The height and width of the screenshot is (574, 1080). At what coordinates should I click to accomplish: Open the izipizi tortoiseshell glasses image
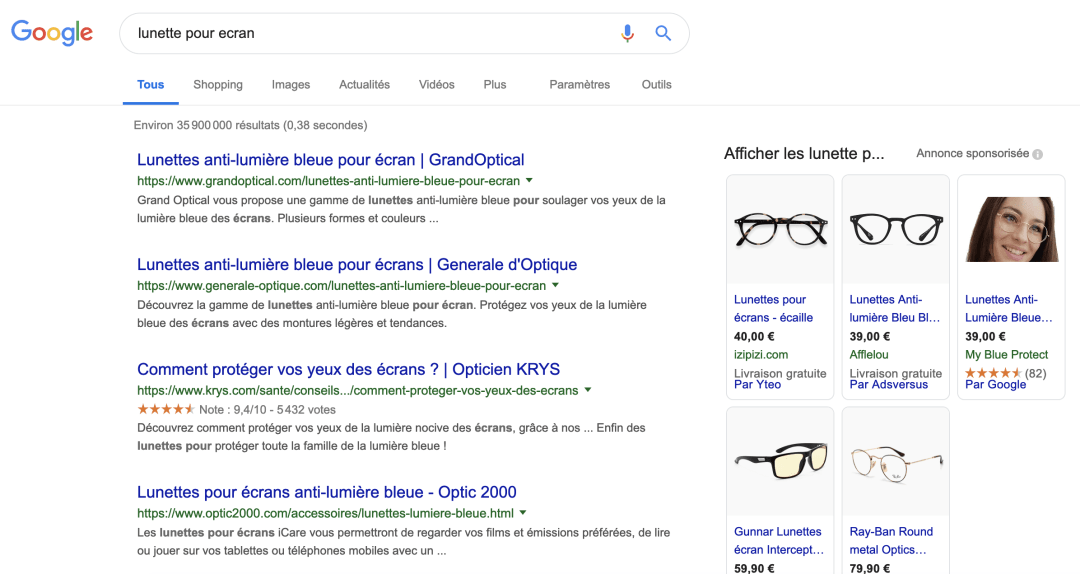tap(780, 230)
